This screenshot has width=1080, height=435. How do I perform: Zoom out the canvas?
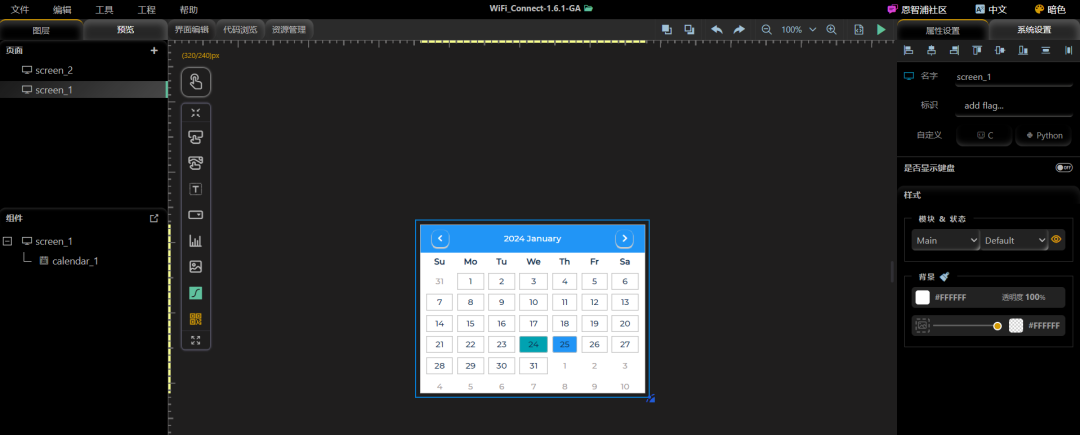coord(767,30)
